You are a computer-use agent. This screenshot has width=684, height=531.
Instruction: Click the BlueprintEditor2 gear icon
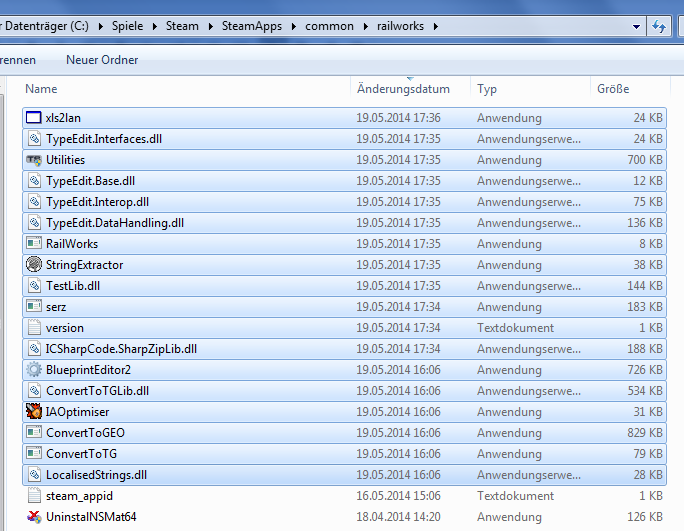[x=34, y=370]
